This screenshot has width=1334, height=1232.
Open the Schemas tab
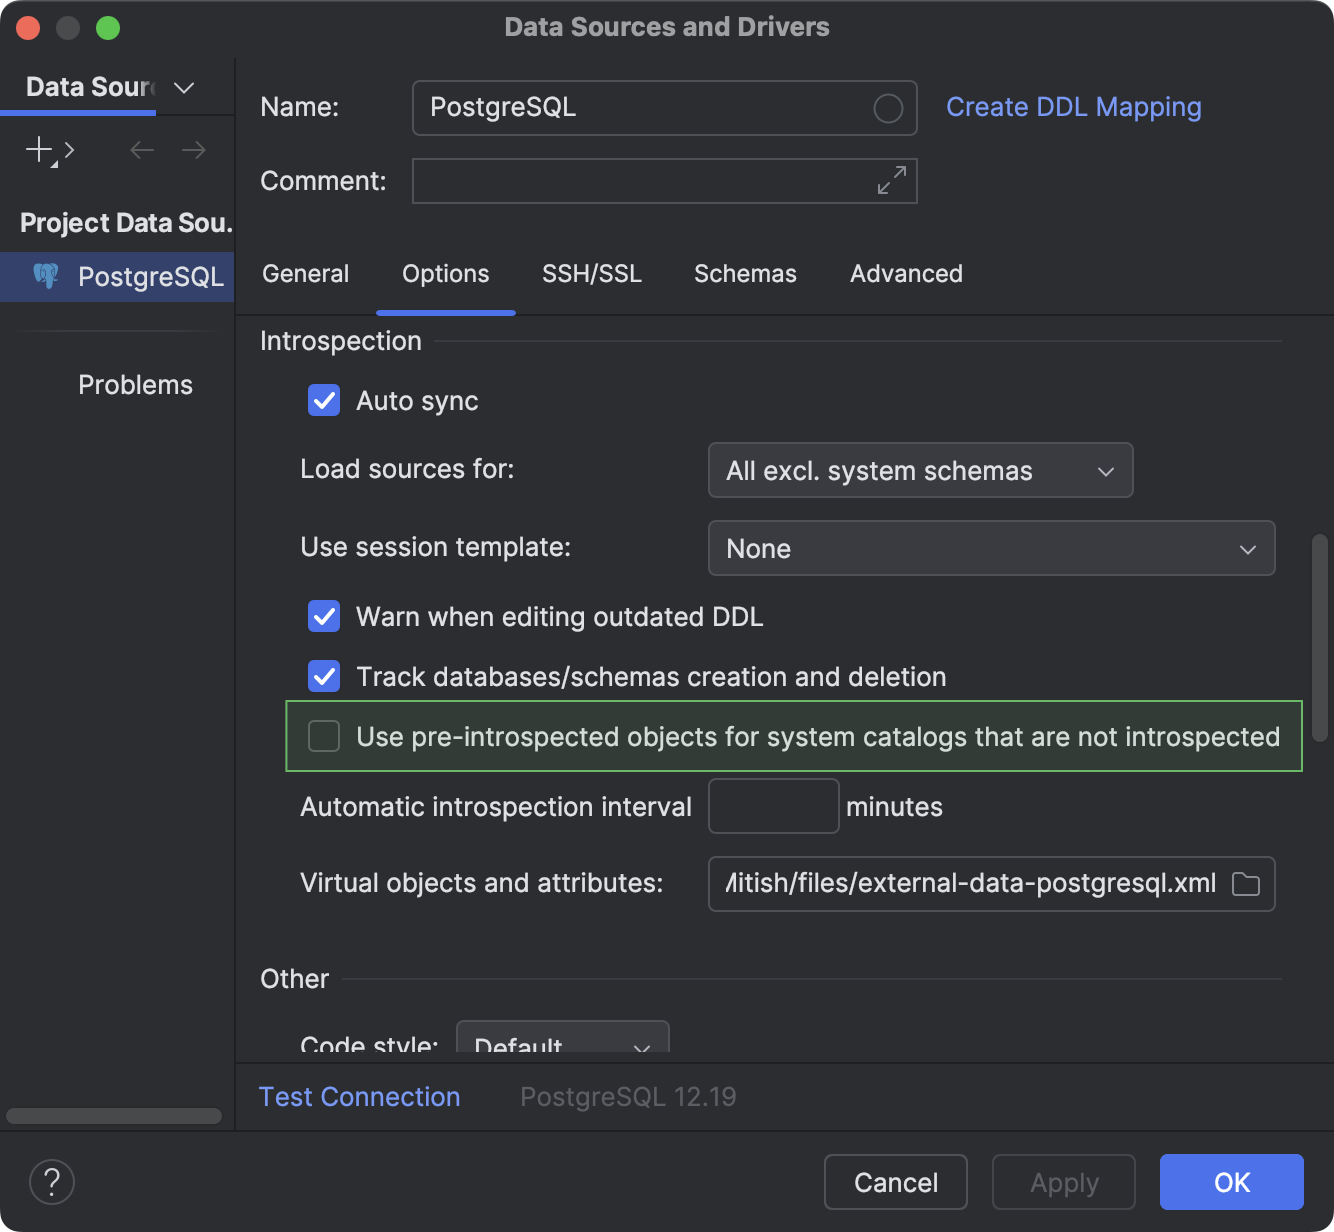745,274
